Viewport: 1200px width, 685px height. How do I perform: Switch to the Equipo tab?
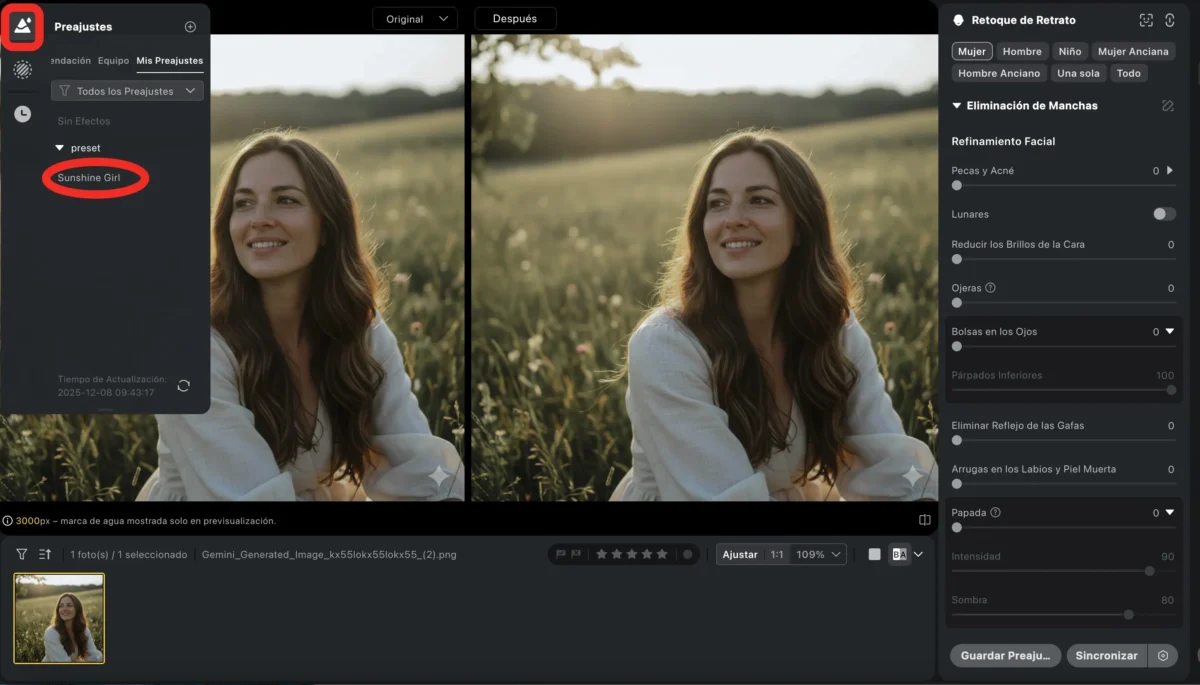113,60
